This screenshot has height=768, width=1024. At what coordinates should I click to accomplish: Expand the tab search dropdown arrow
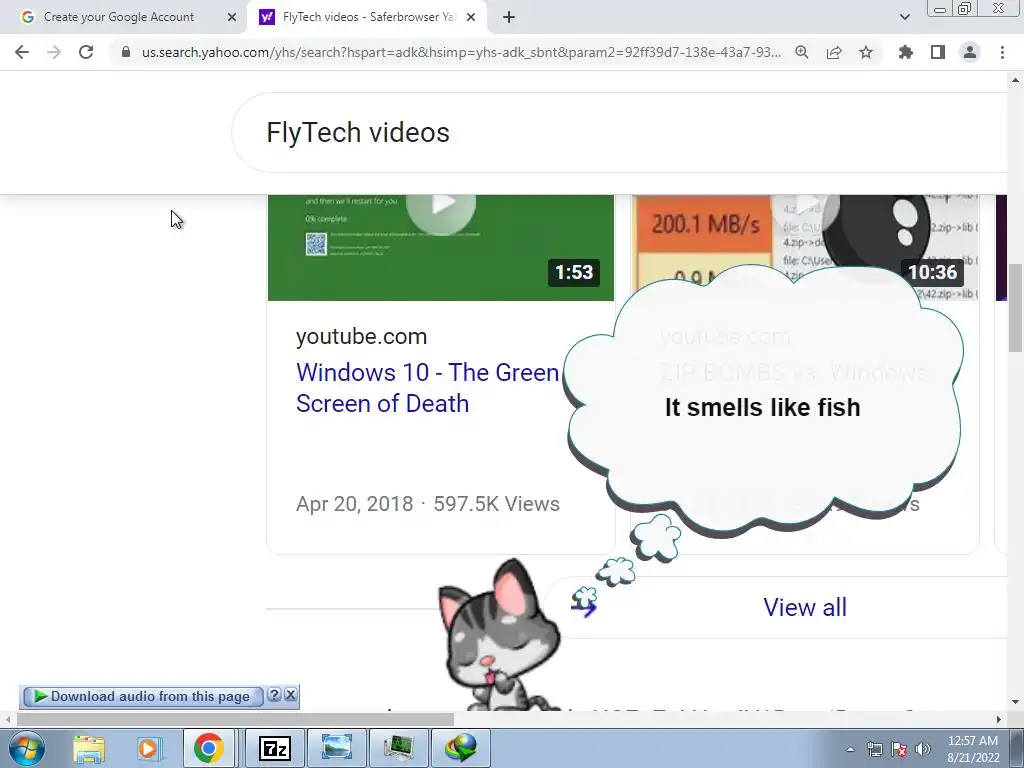(x=904, y=17)
